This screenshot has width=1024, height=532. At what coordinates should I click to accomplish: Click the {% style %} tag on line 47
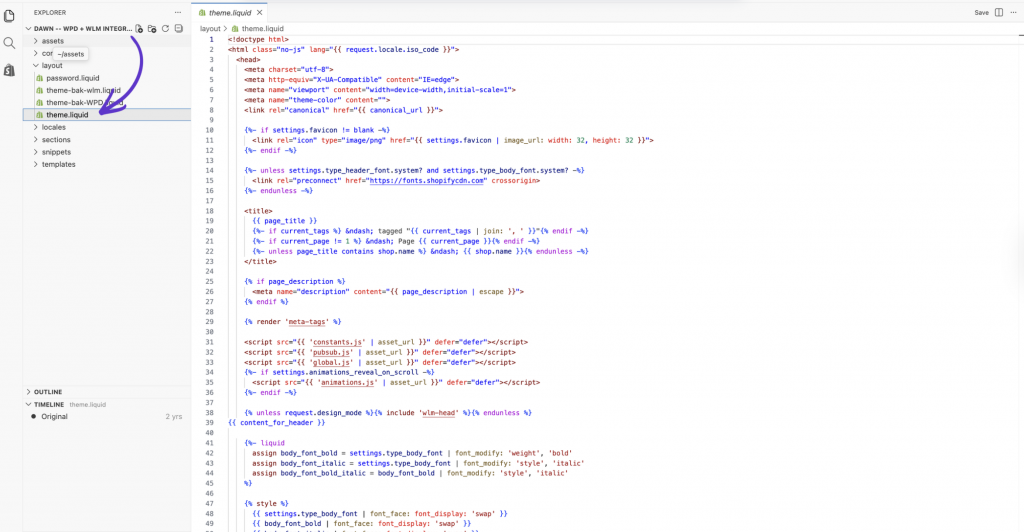pyautogui.click(x=266, y=504)
